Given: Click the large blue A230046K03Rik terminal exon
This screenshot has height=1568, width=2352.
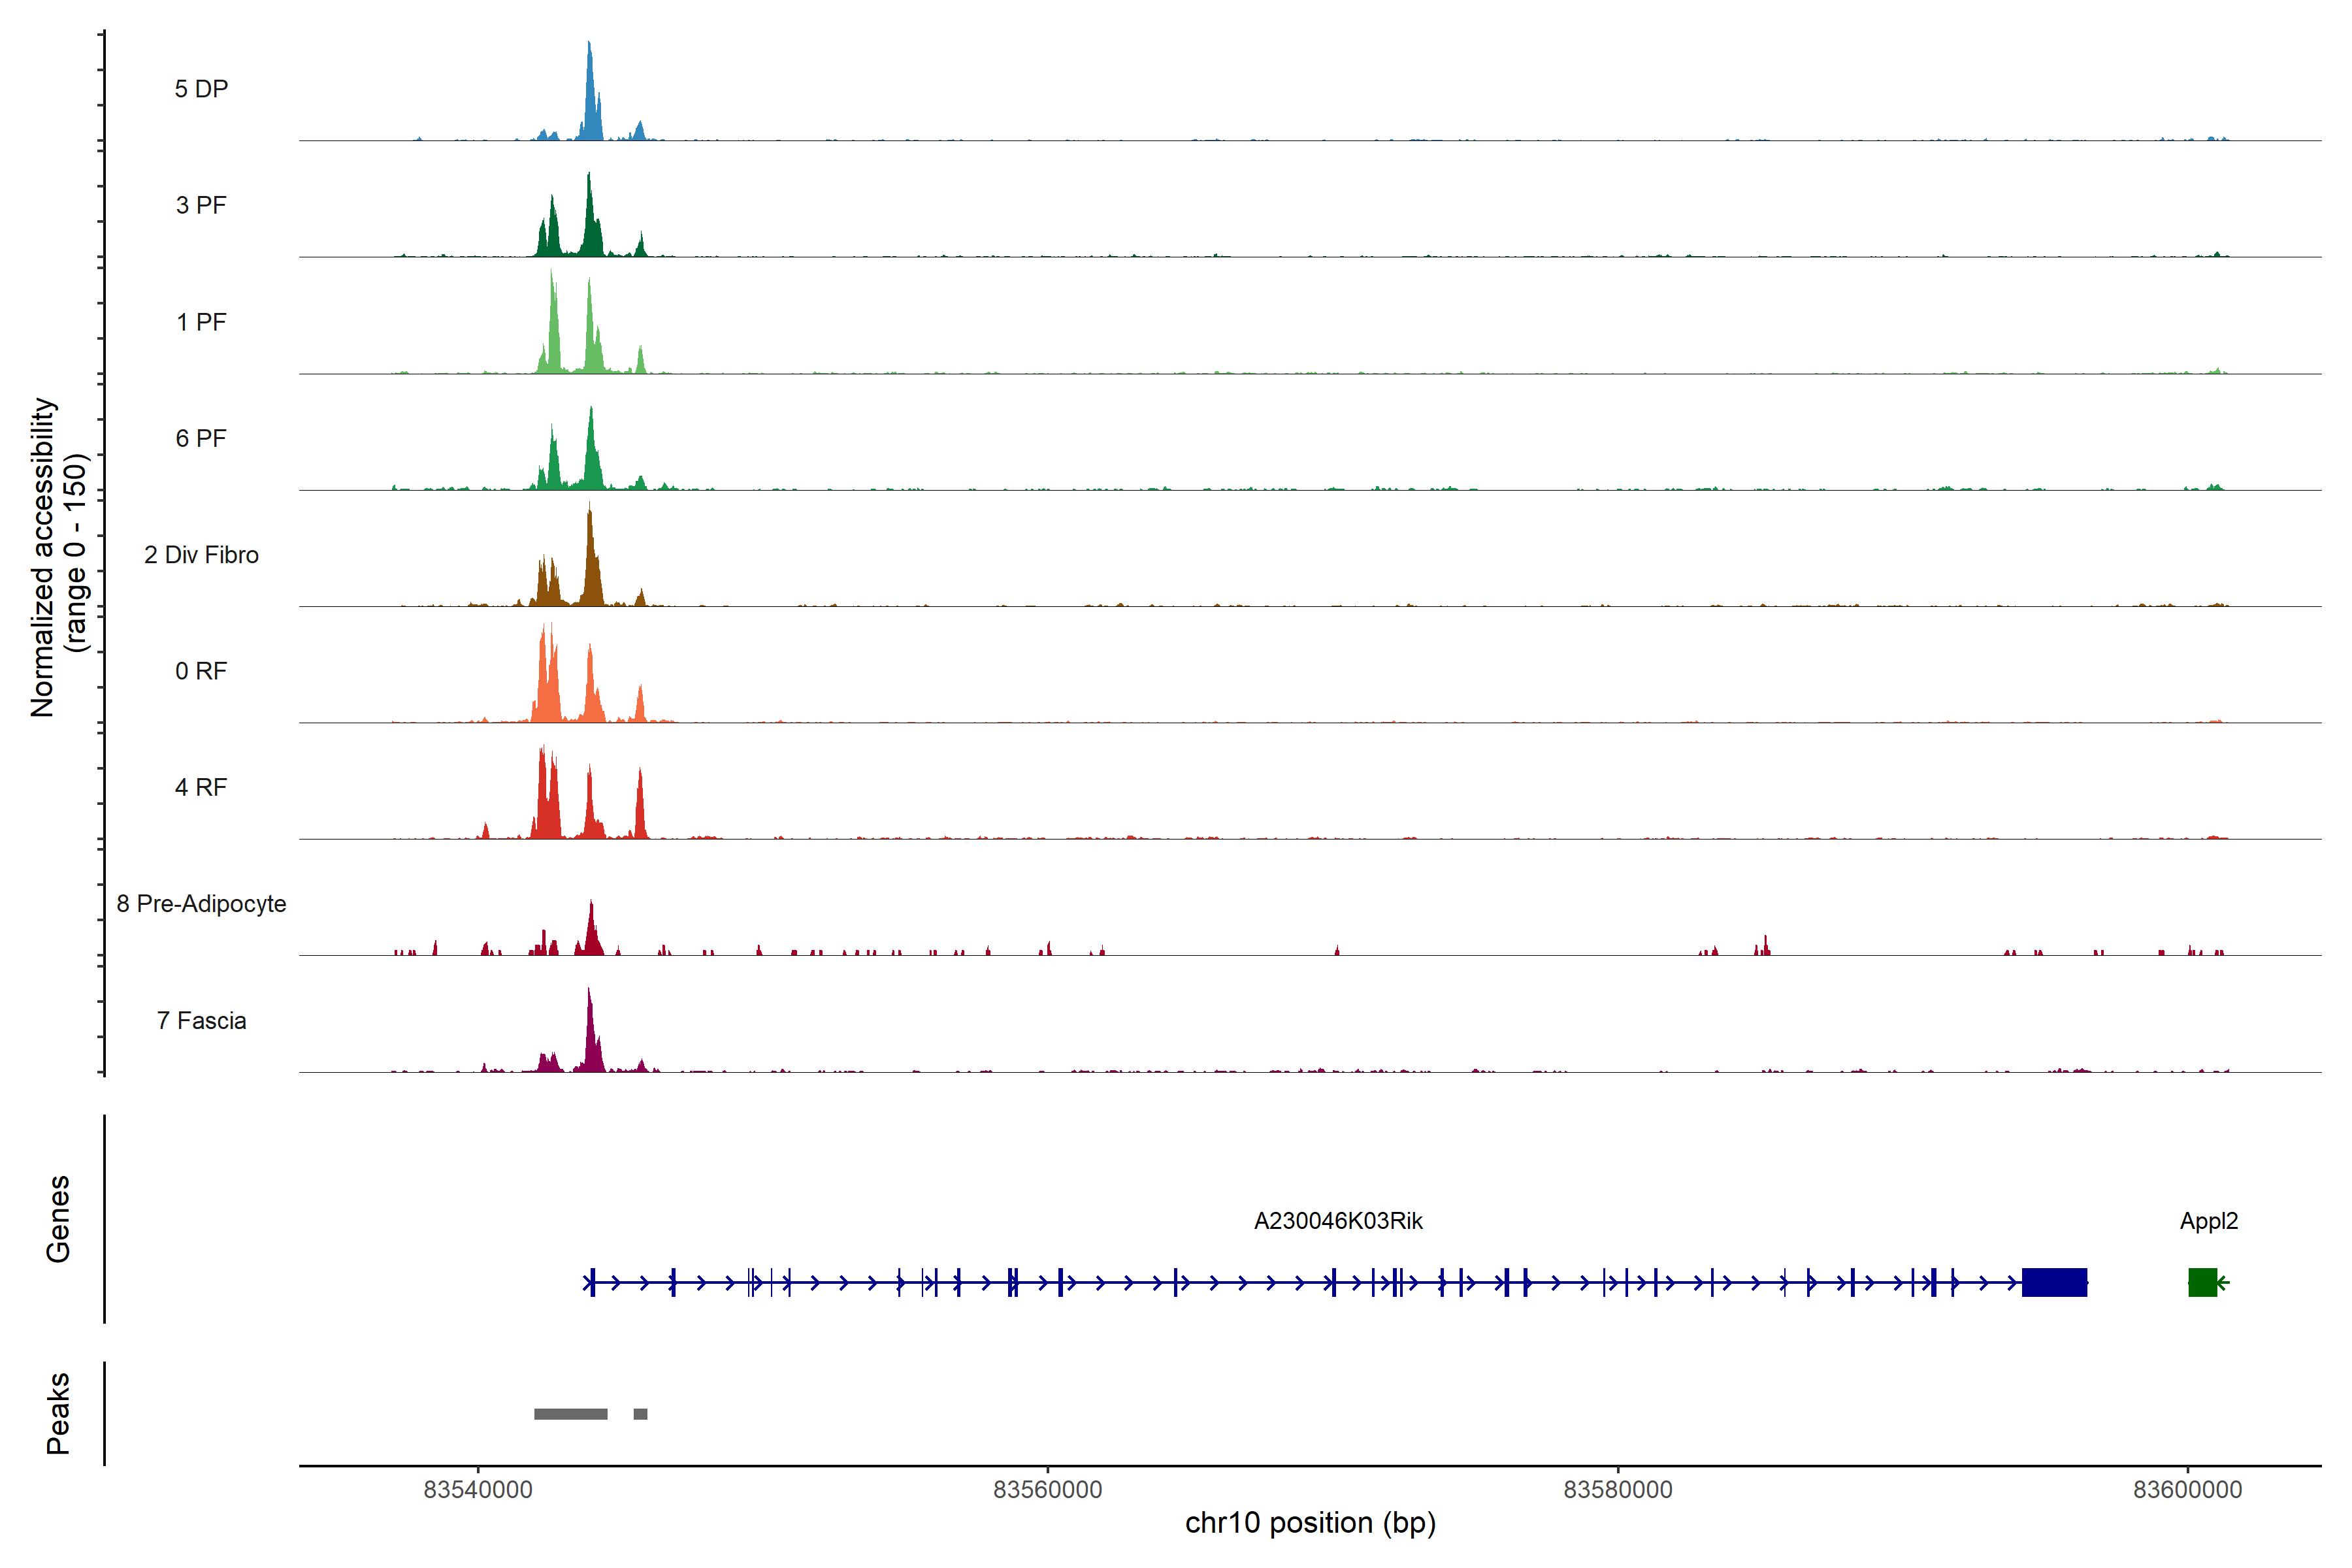Looking at the screenshot, I should [2054, 1282].
